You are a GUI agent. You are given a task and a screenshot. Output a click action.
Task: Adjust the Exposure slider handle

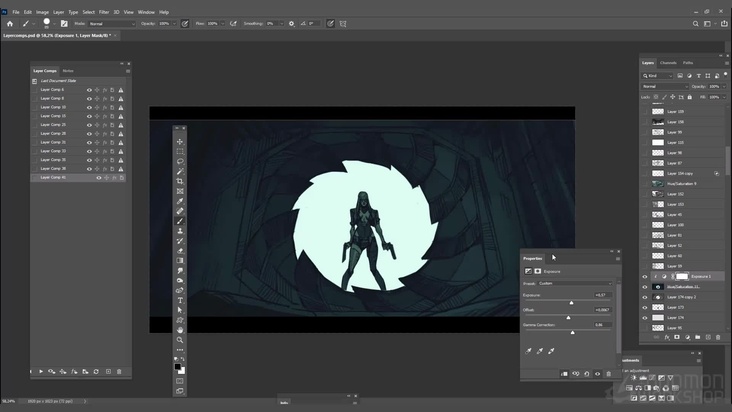click(x=571, y=303)
